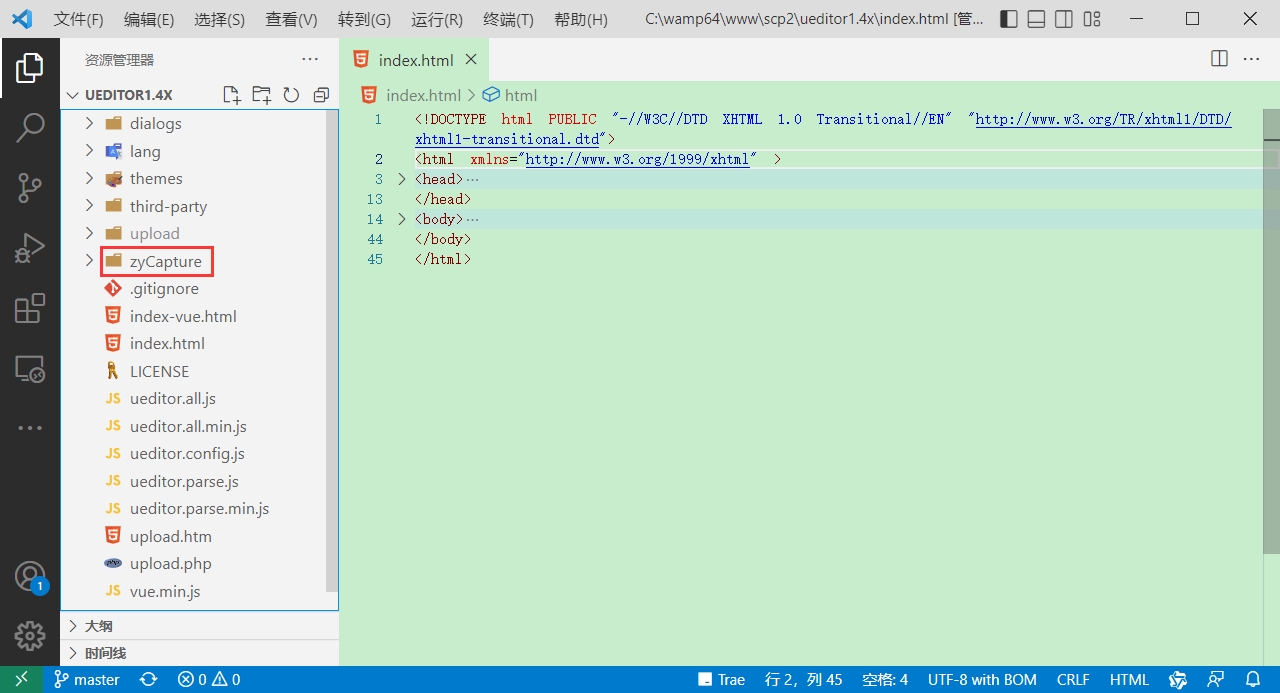Open the Manage gear menu

(x=30, y=635)
